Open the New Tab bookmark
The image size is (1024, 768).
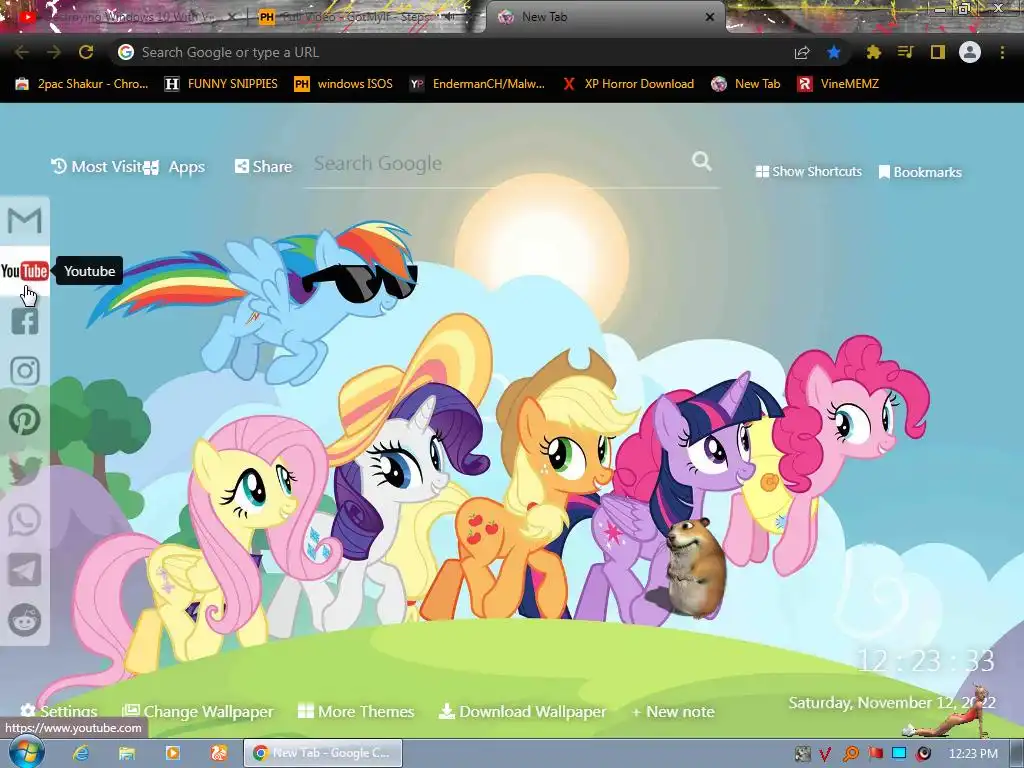point(746,84)
